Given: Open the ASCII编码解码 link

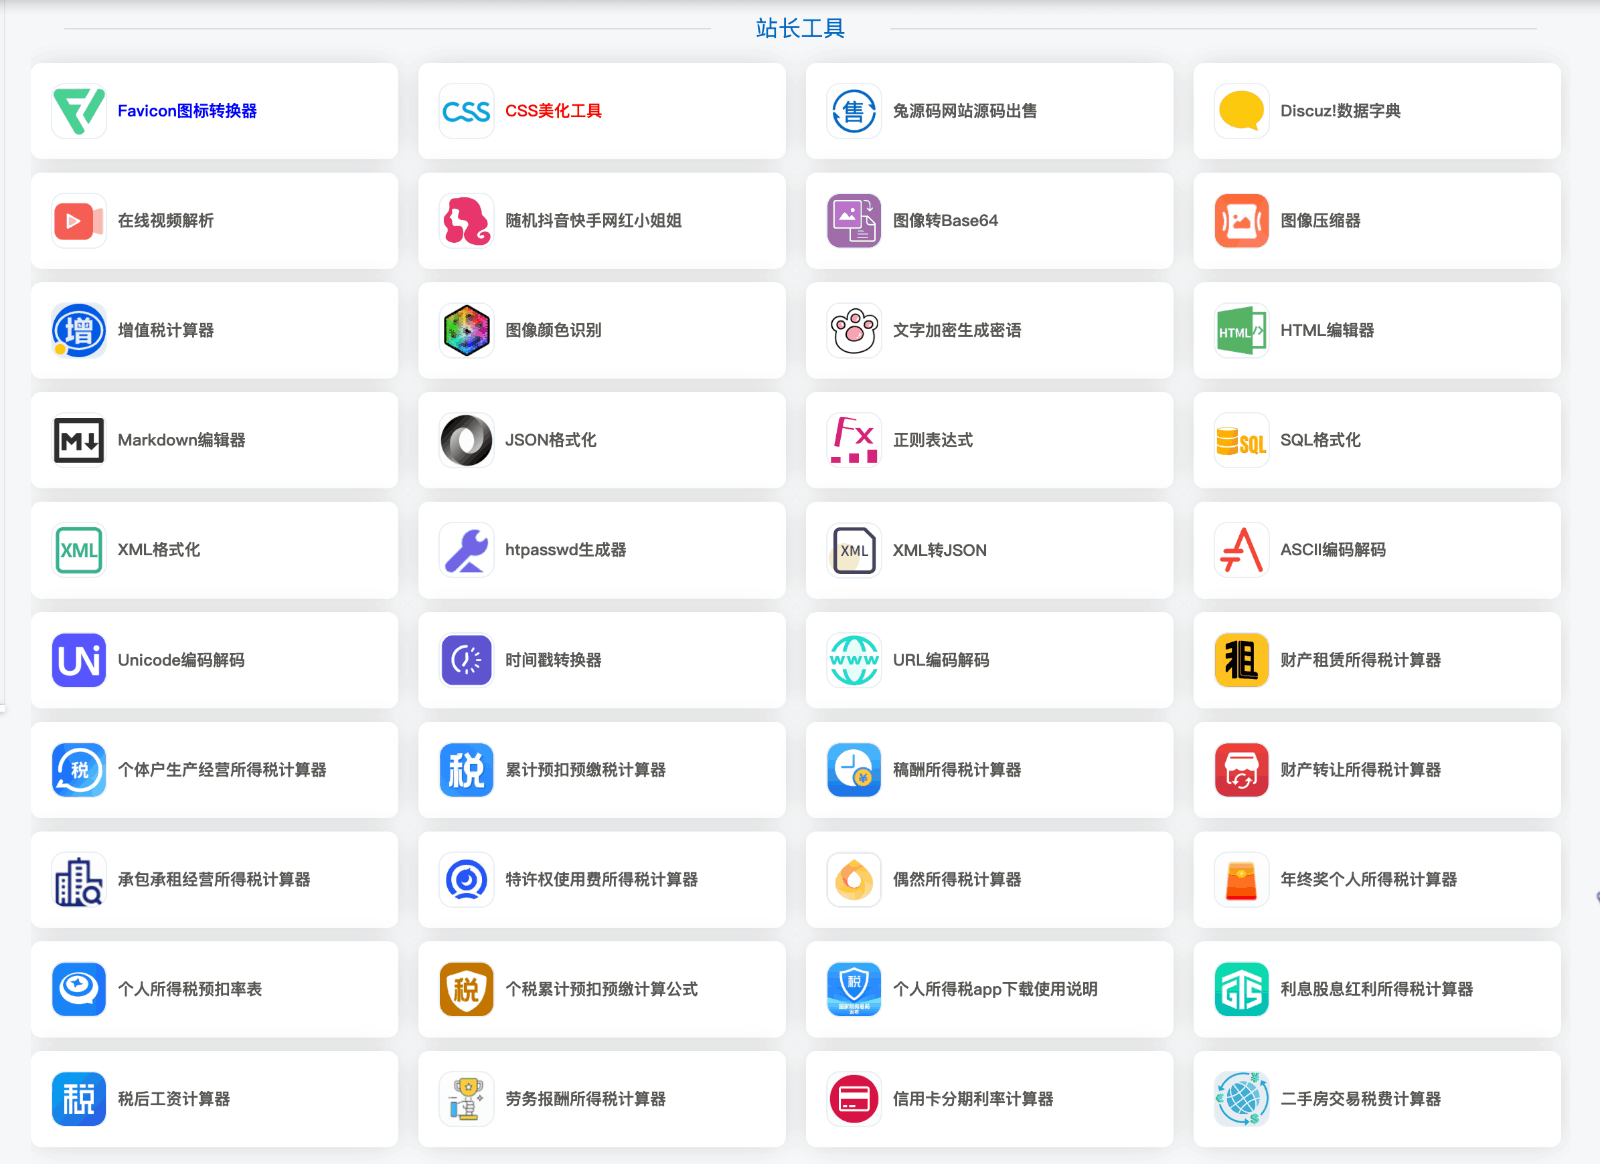Looking at the screenshot, I should coord(1333,550).
